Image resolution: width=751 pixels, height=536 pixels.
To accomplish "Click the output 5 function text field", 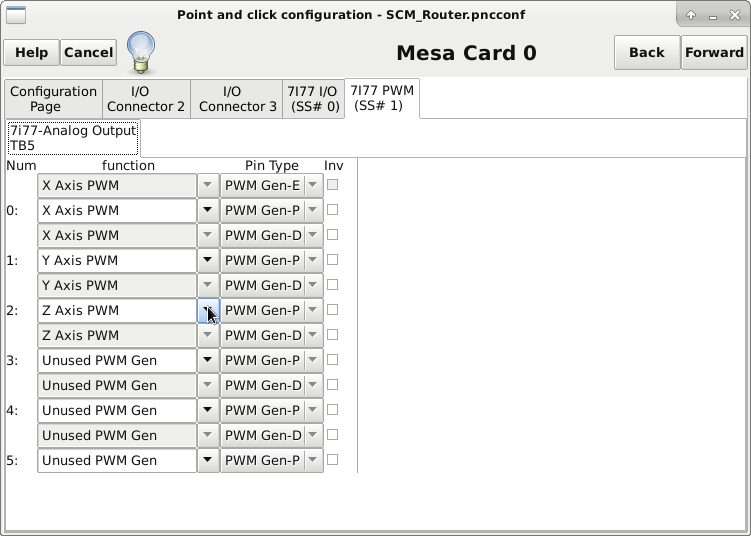I will tap(116, 461).
